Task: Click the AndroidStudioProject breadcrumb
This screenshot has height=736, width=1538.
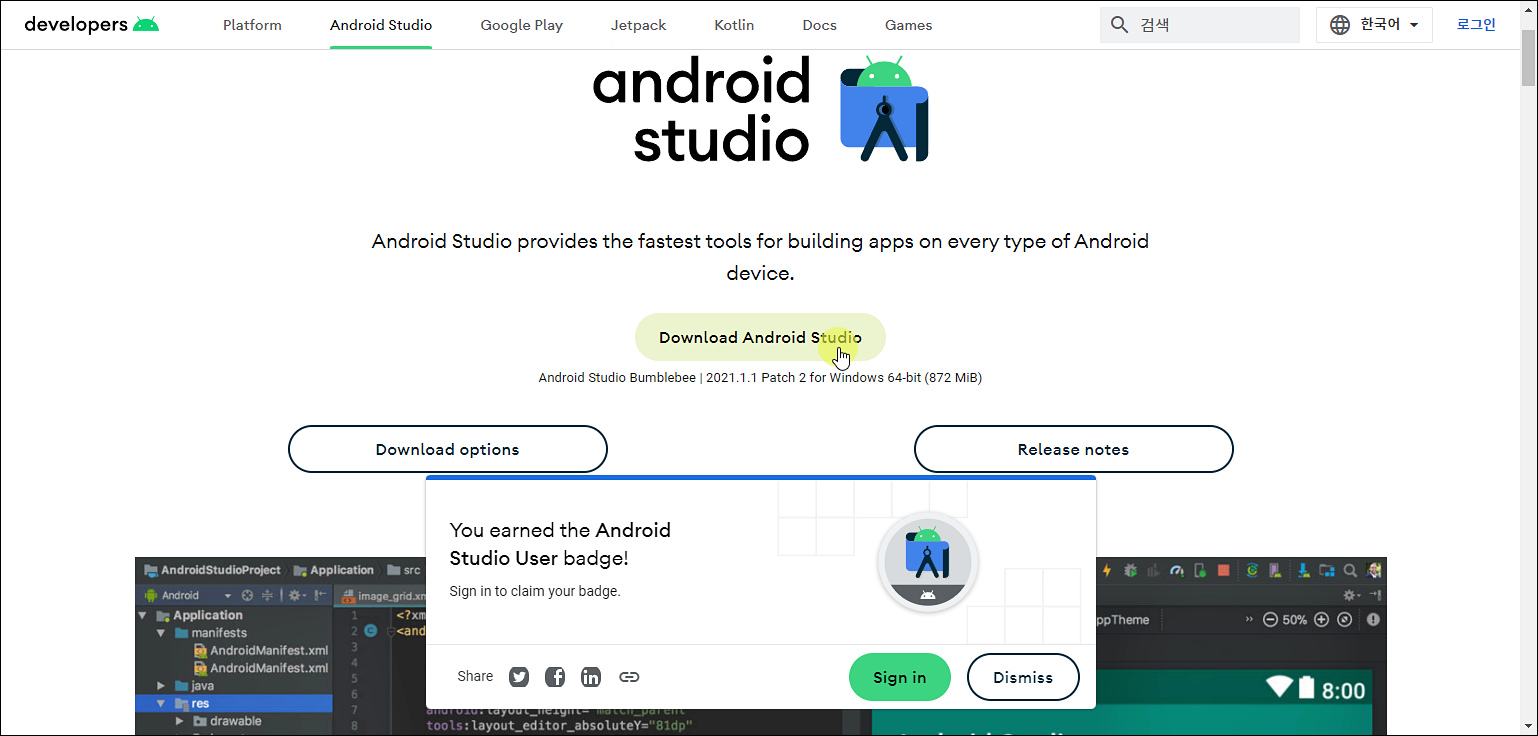Action: coord(213,570)
